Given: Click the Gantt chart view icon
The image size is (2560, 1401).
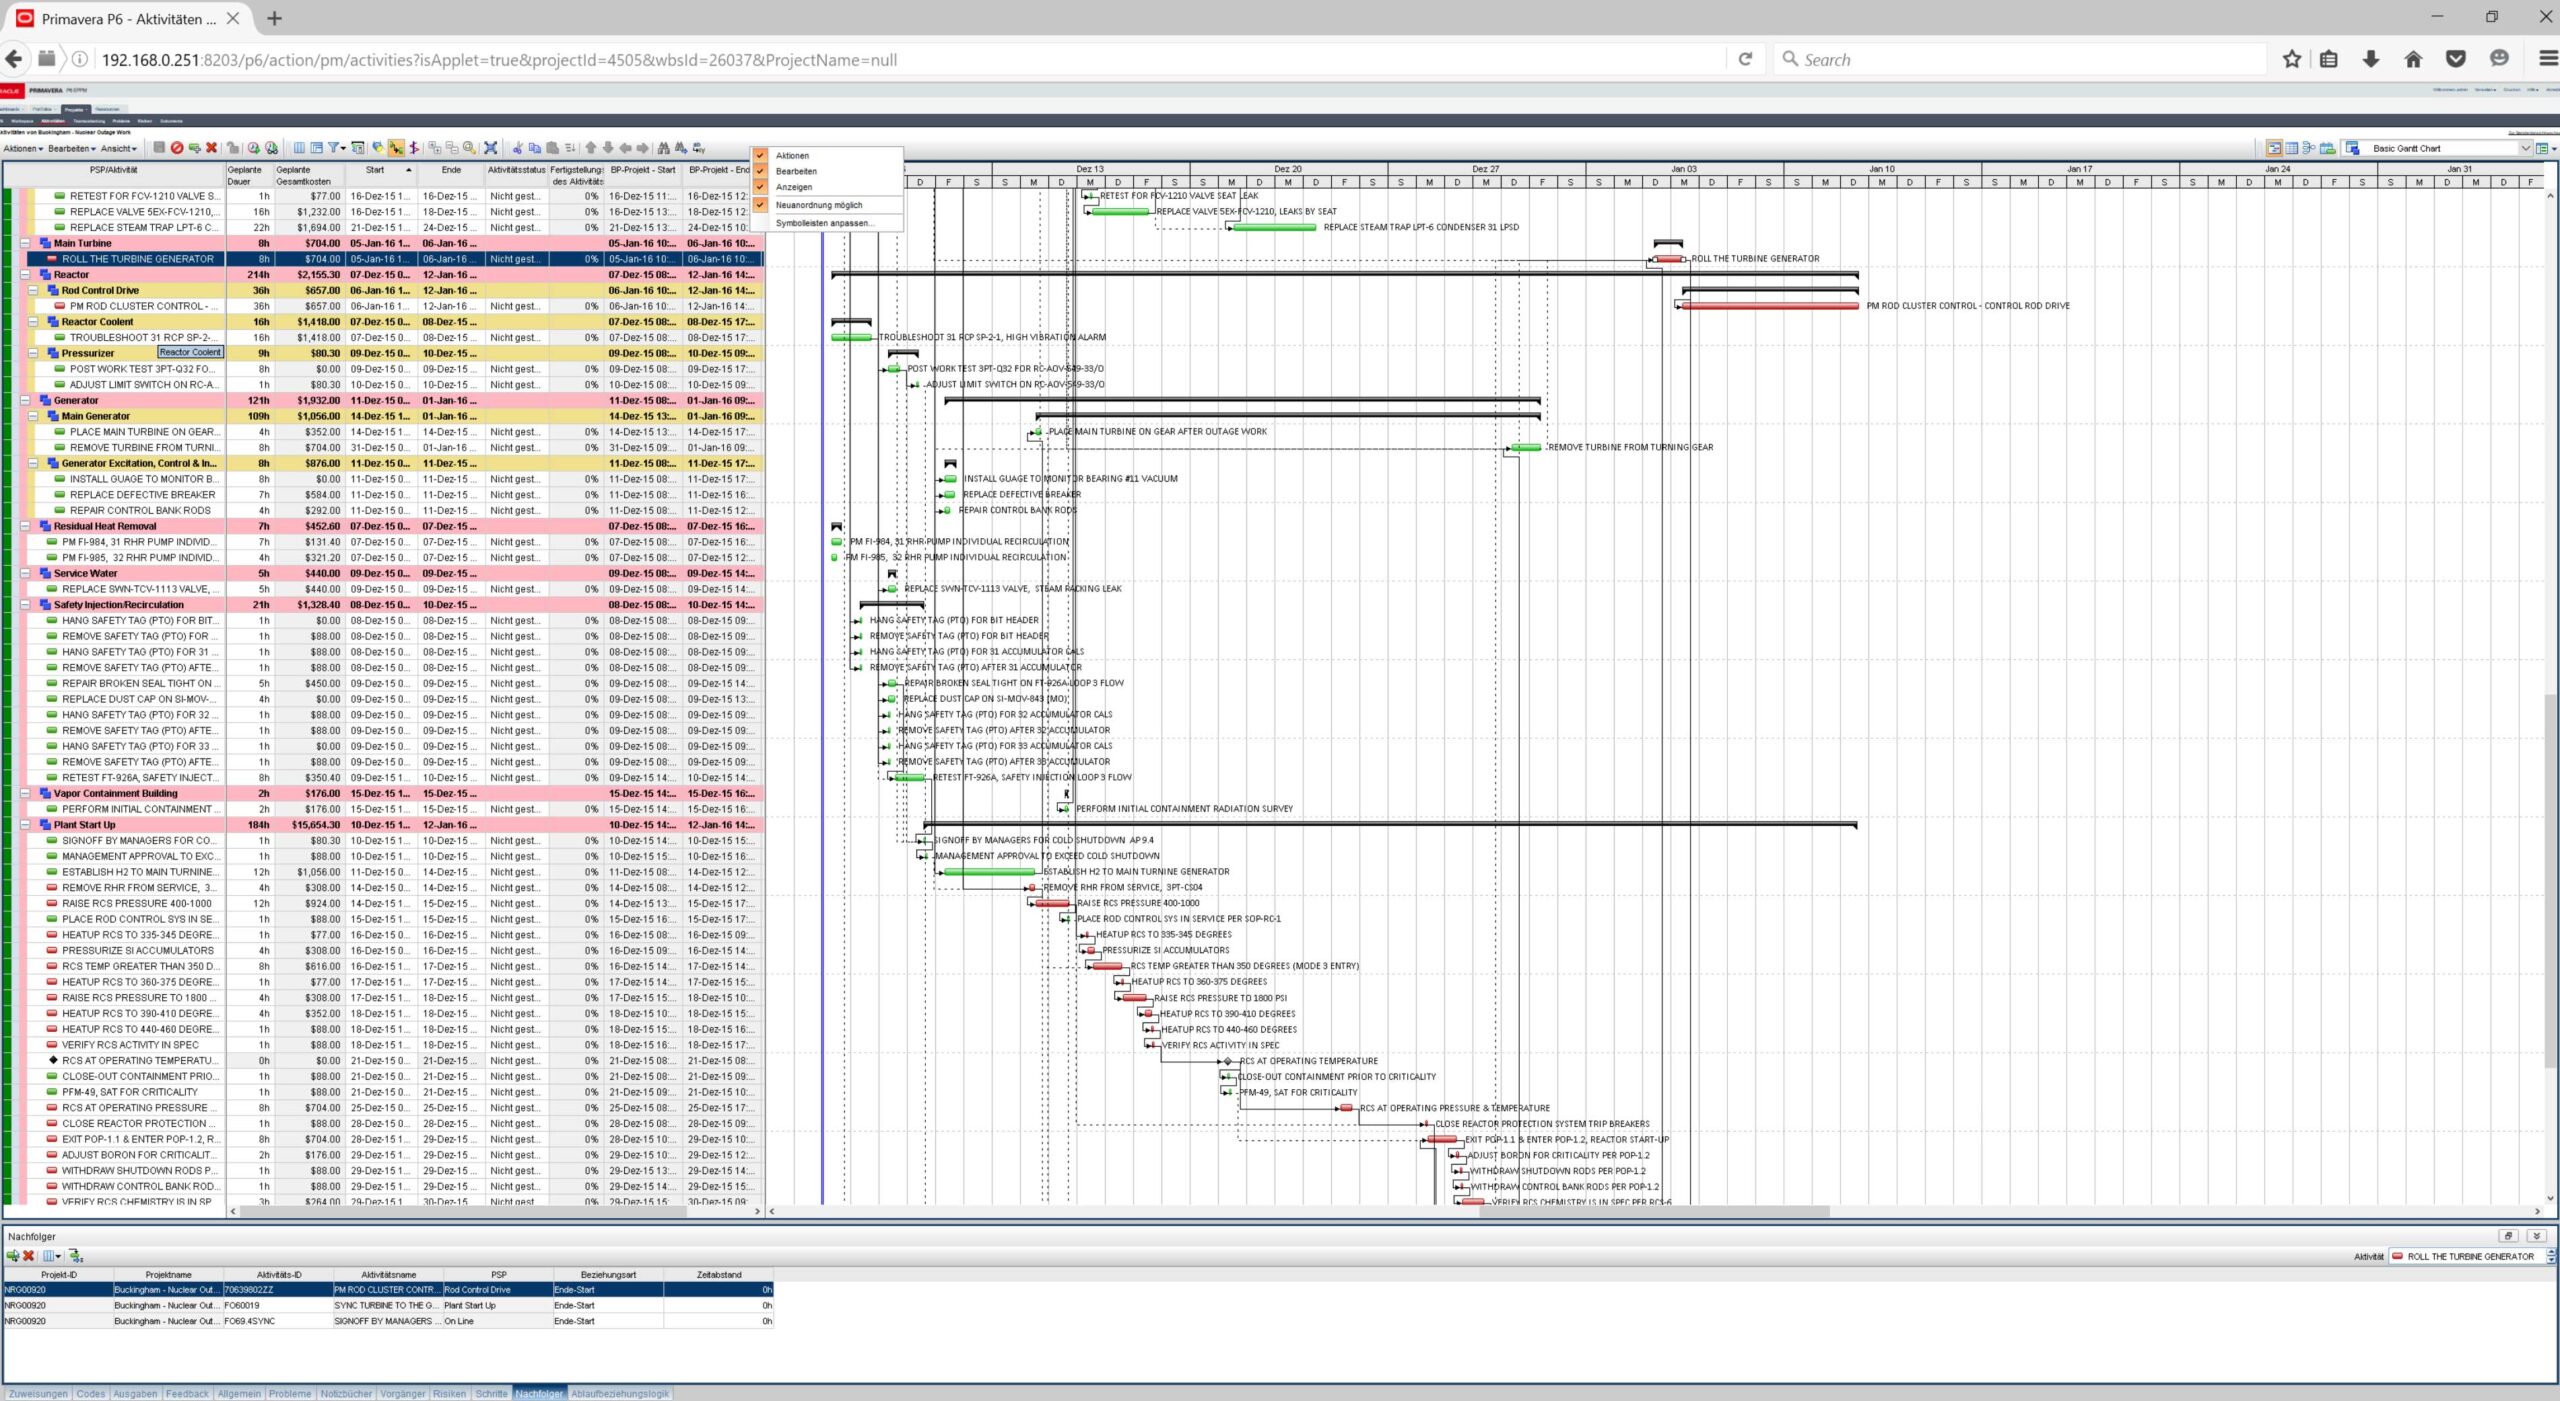Looking at the screenshot, I should pyautogui.click(x=2275, y=148).
